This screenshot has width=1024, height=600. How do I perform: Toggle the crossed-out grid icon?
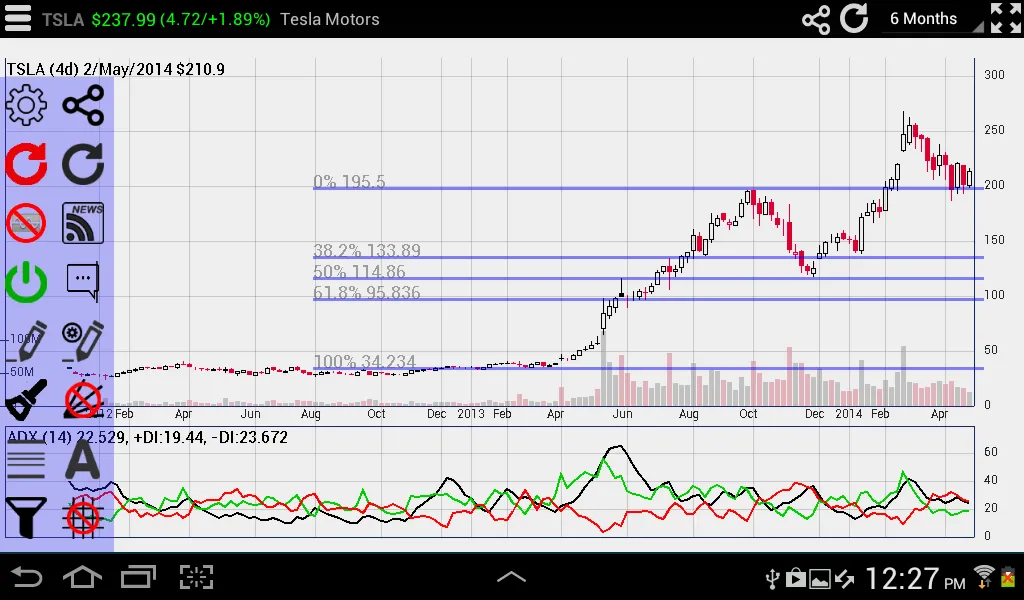83,517
